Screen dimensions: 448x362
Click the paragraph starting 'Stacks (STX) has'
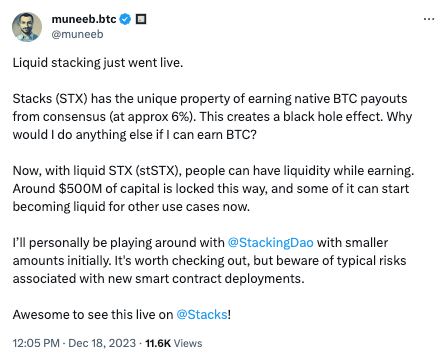212,117
